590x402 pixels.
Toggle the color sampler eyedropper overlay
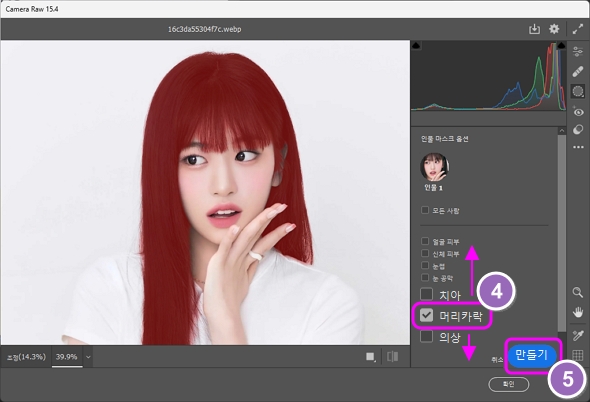578,335
